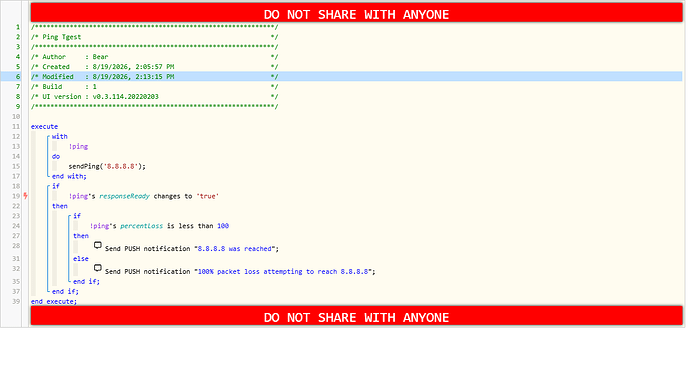690x368 pixels.
Task: Click the "else" keyword on line 31
Action: coord(81,259)
